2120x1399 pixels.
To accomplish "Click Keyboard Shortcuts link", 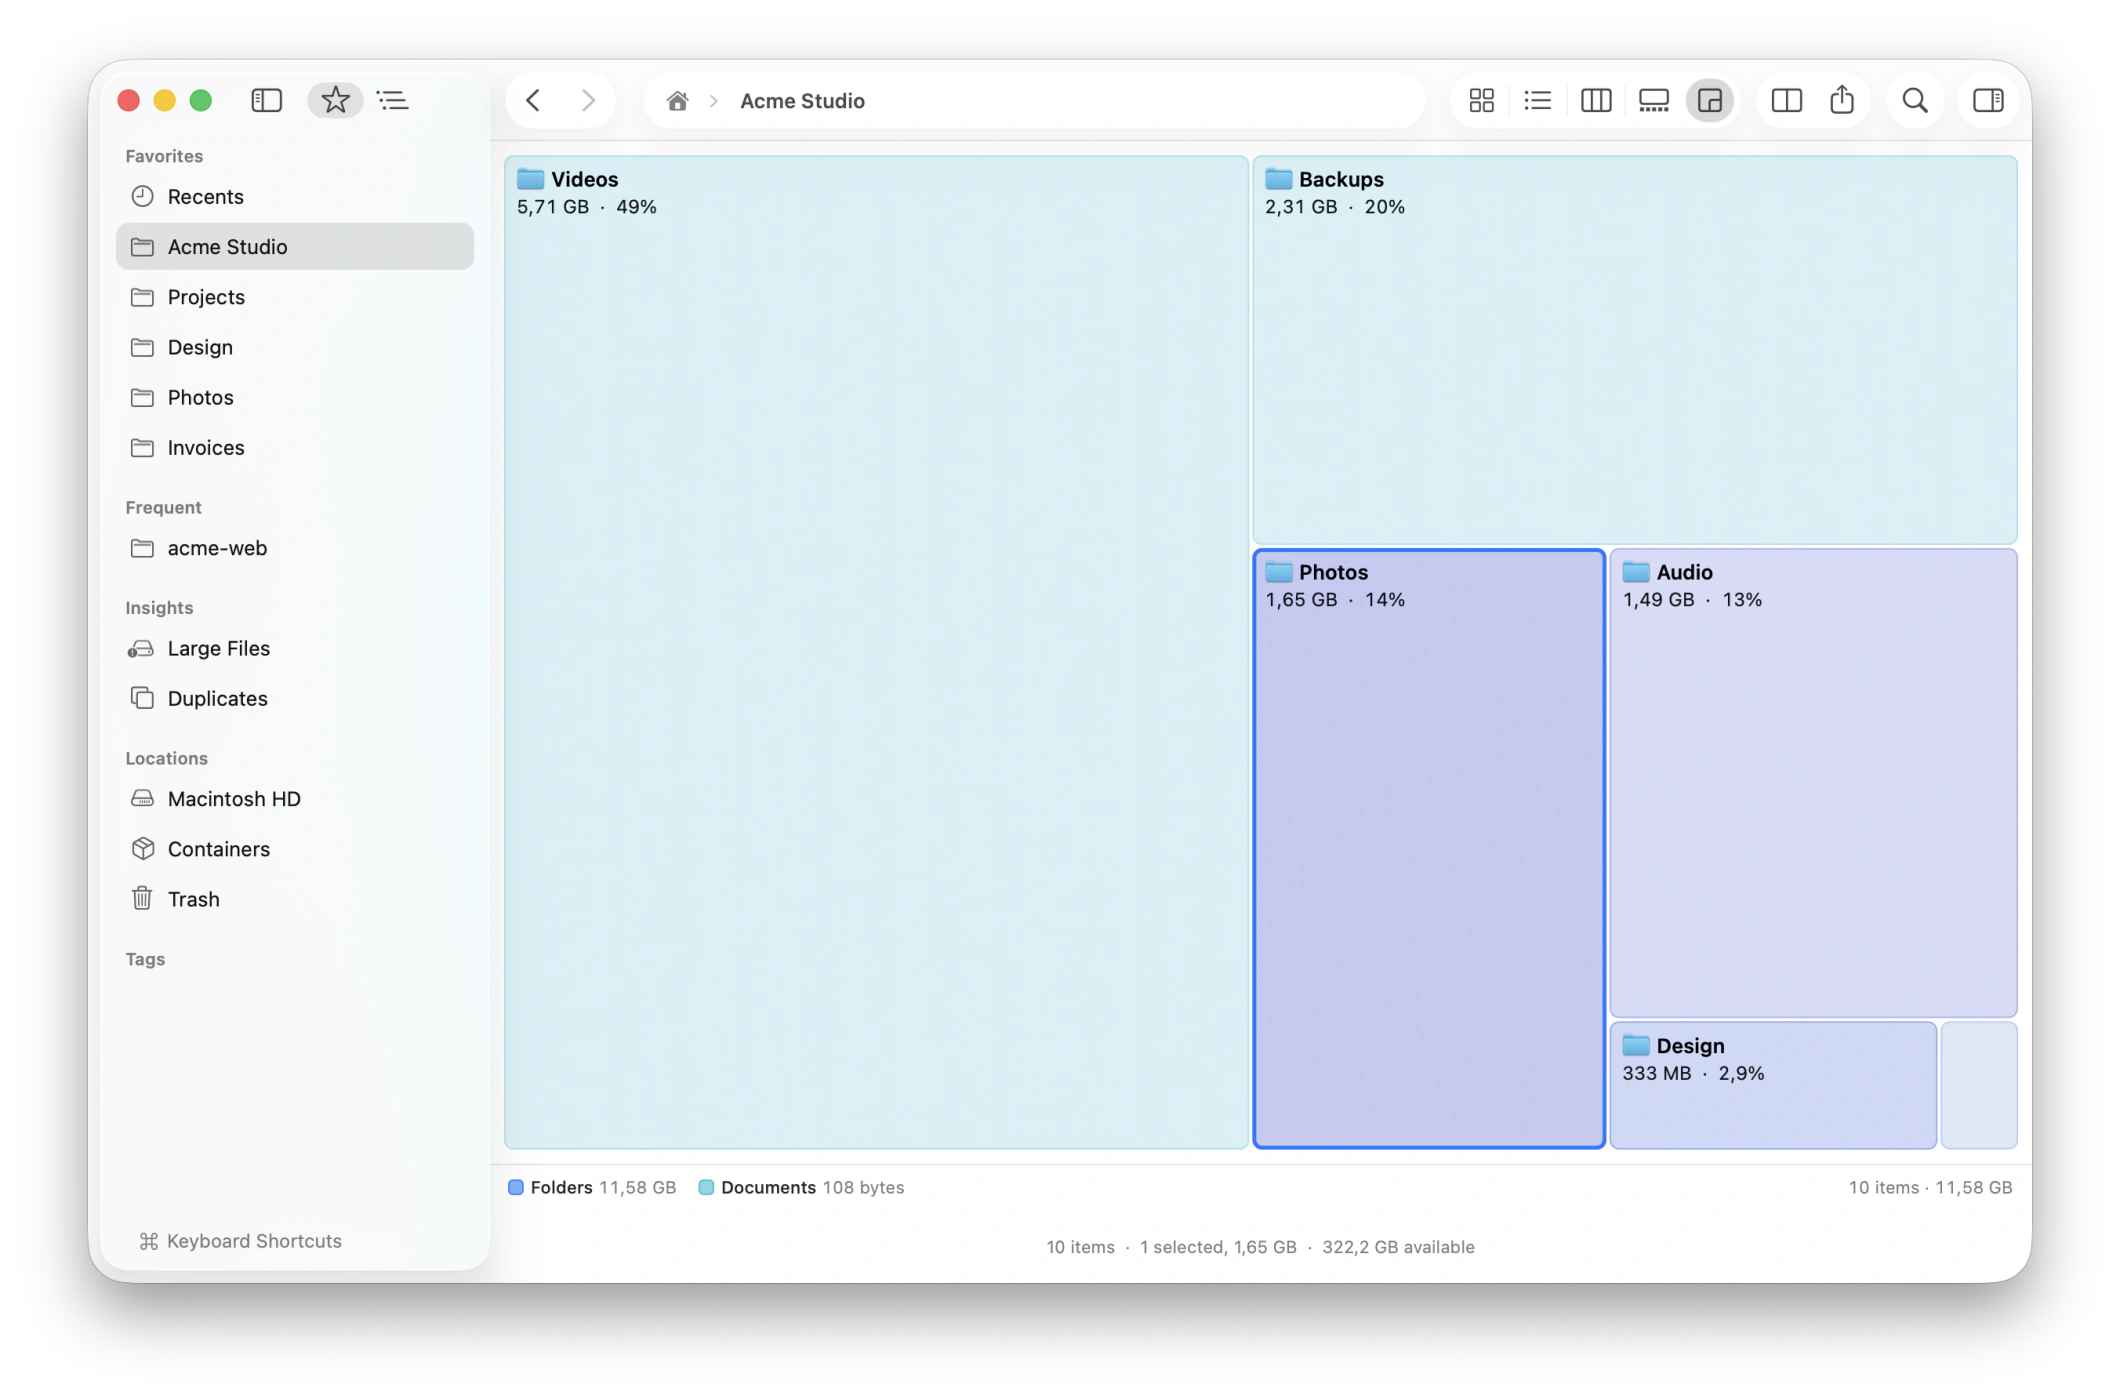I will coord(241,1241).
